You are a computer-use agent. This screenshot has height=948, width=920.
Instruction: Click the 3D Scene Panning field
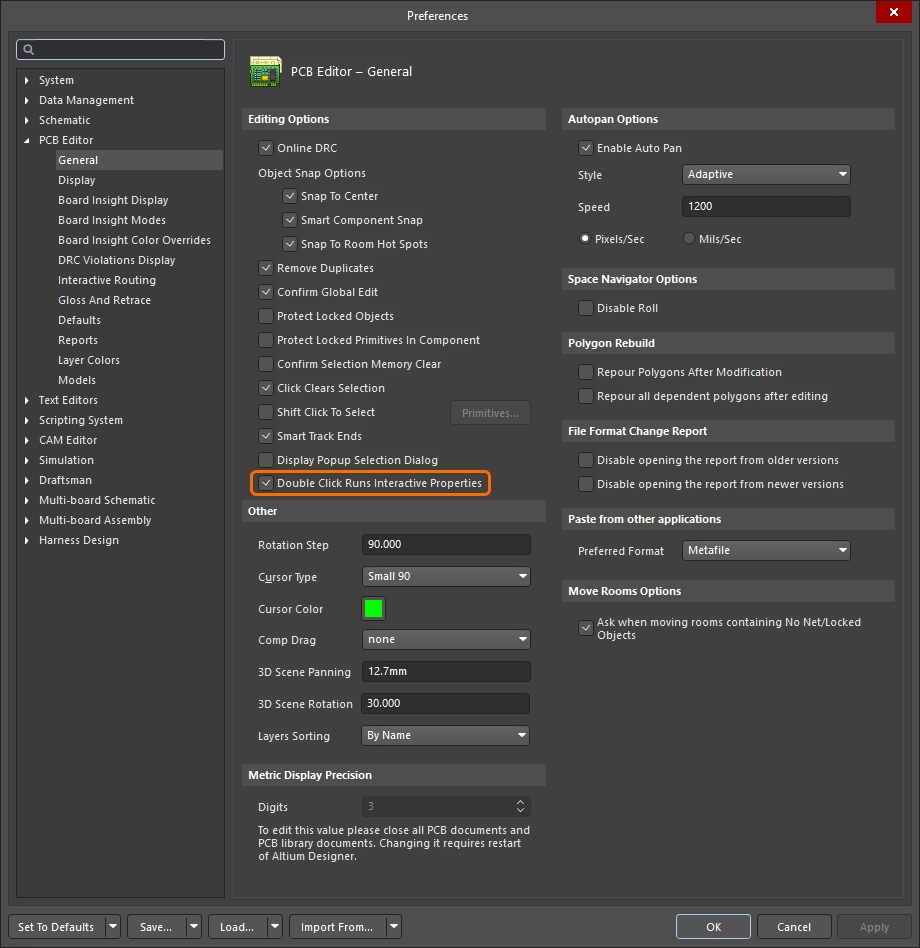point(446,672)
